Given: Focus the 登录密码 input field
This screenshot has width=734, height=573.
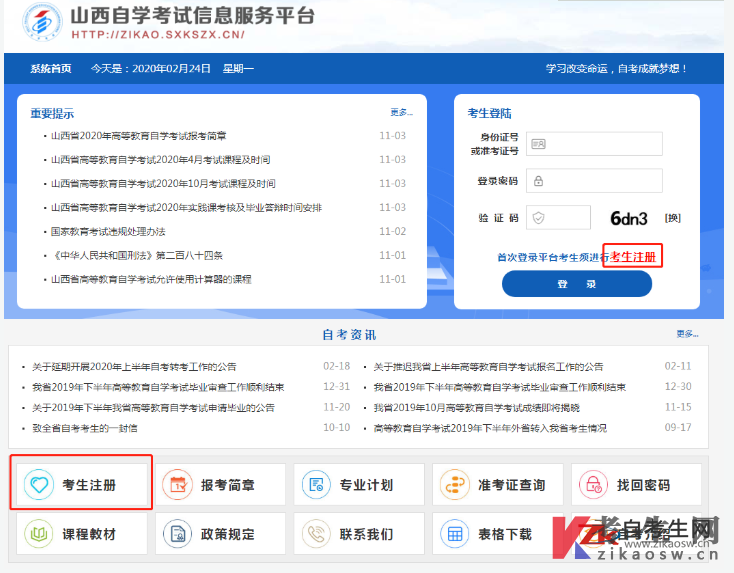Looking at the screenshot, I should [x=594, y=181].
